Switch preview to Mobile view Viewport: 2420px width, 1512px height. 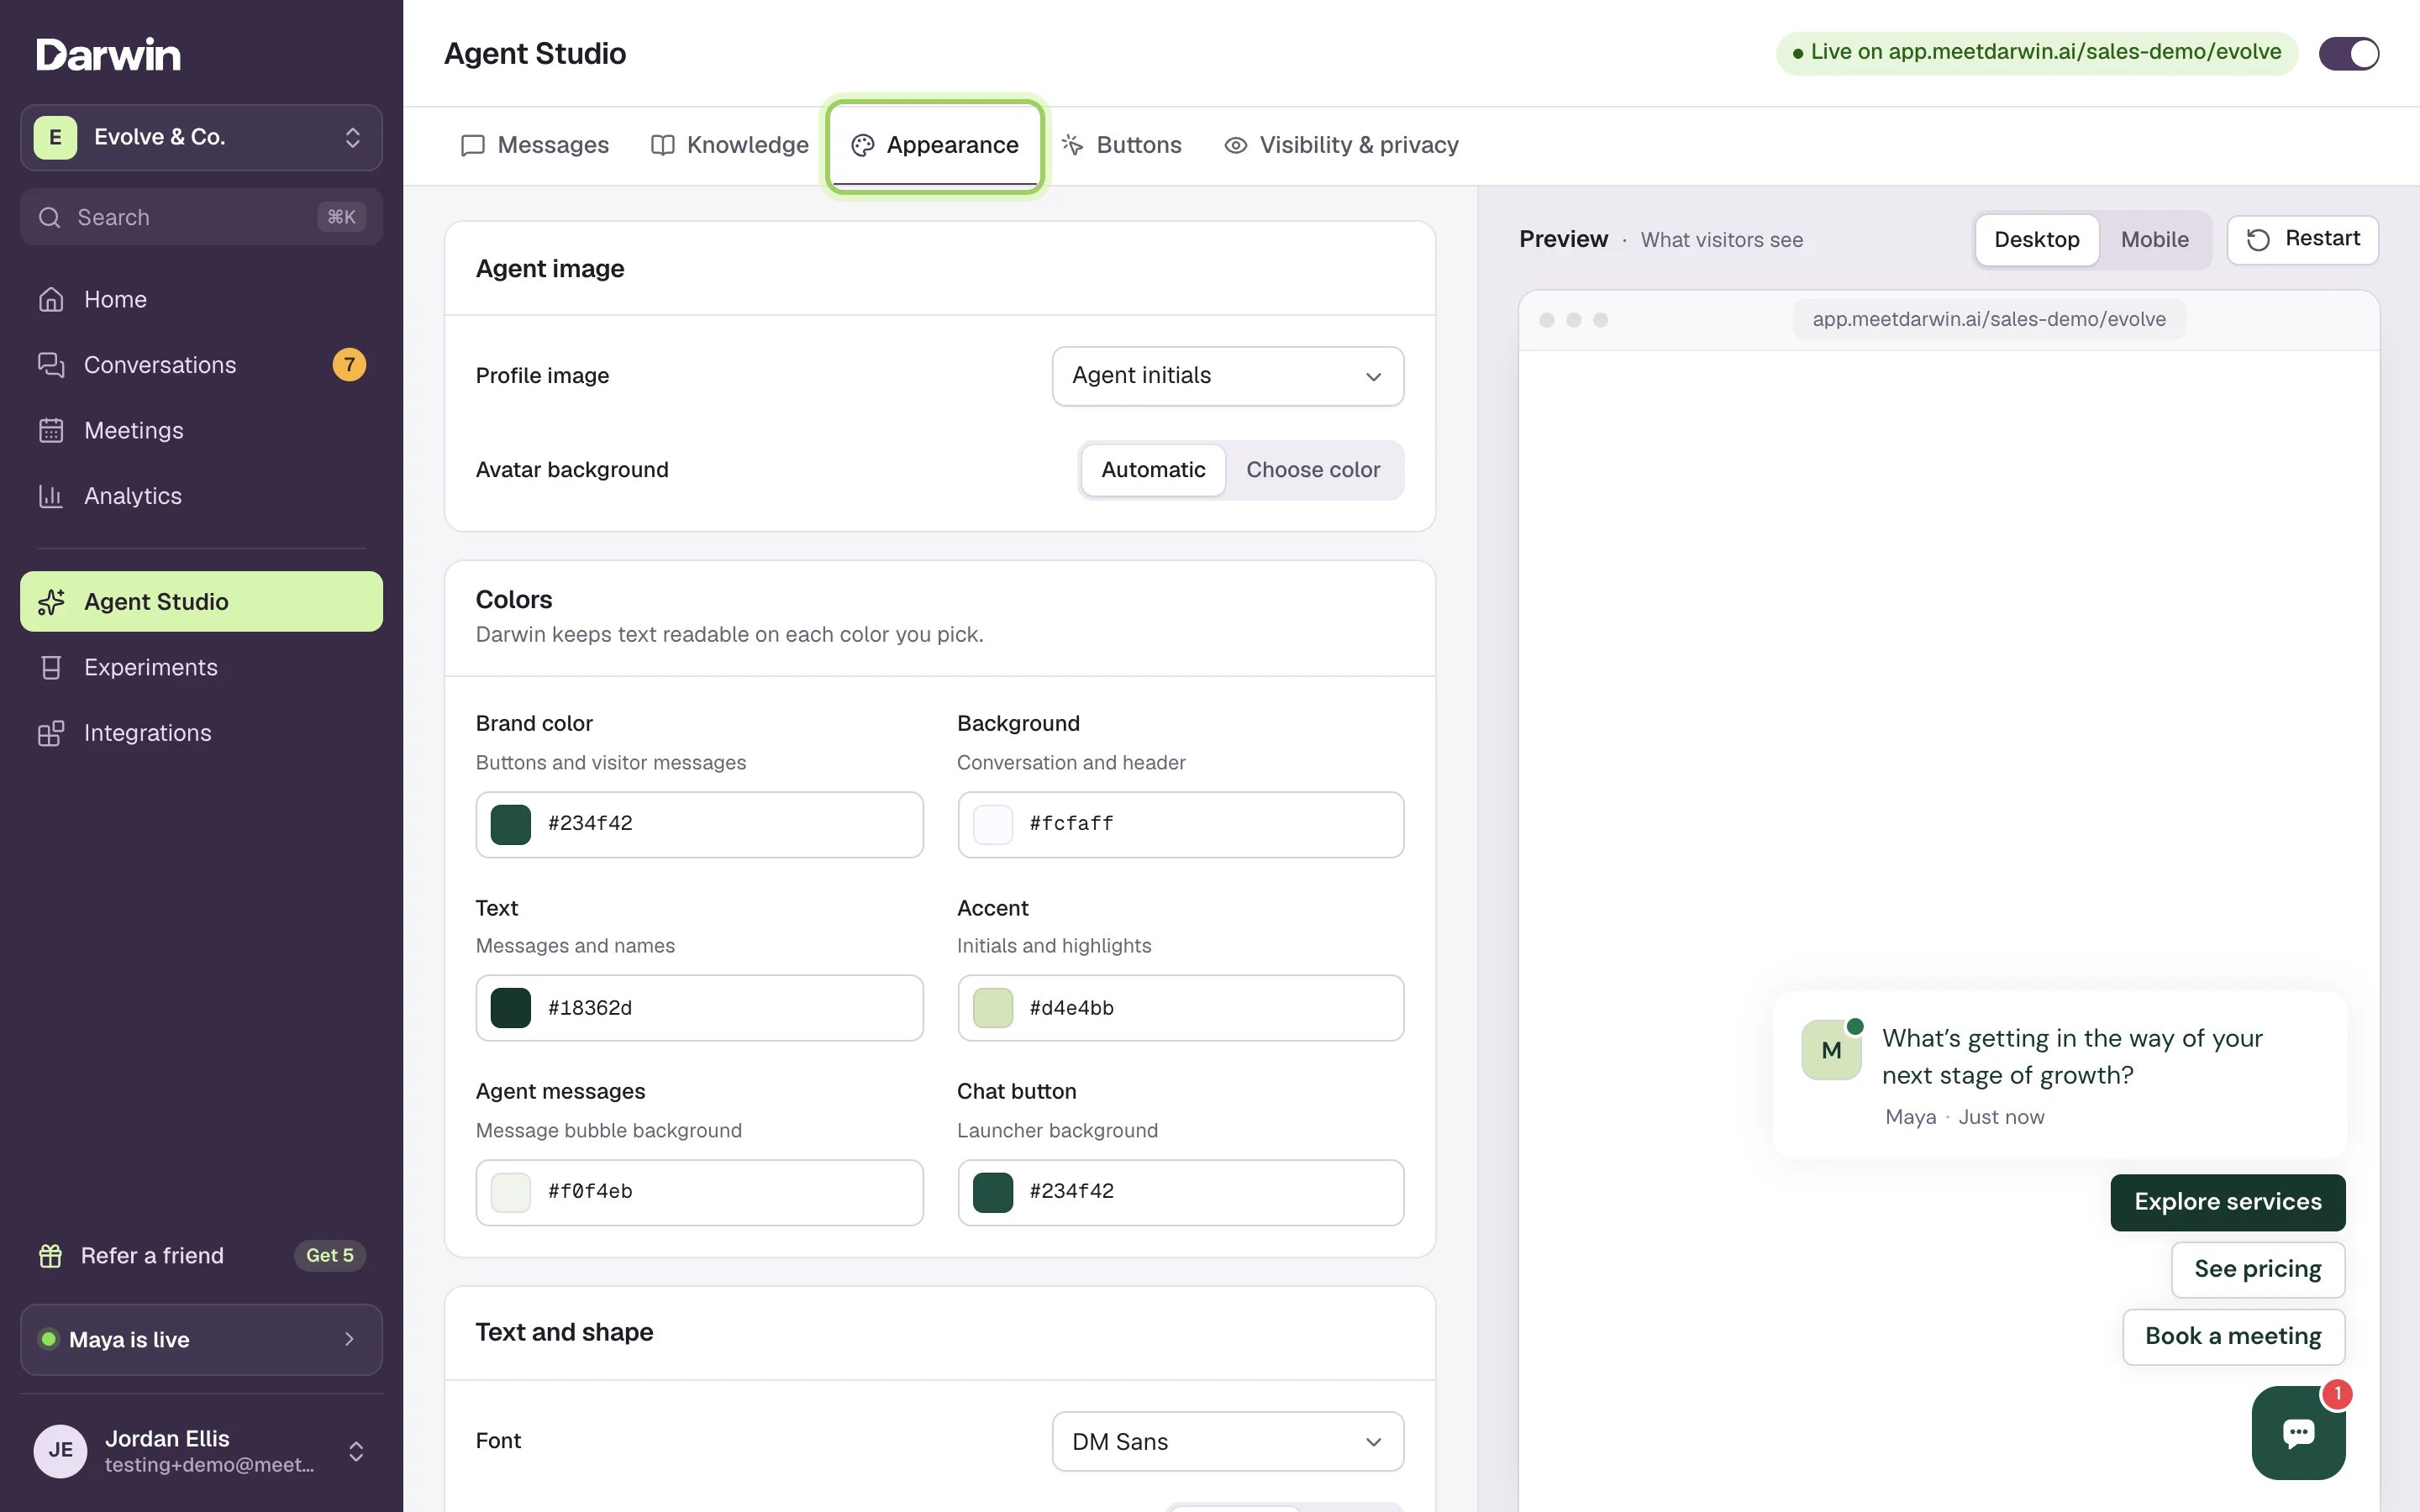(x=2154, y=240)
